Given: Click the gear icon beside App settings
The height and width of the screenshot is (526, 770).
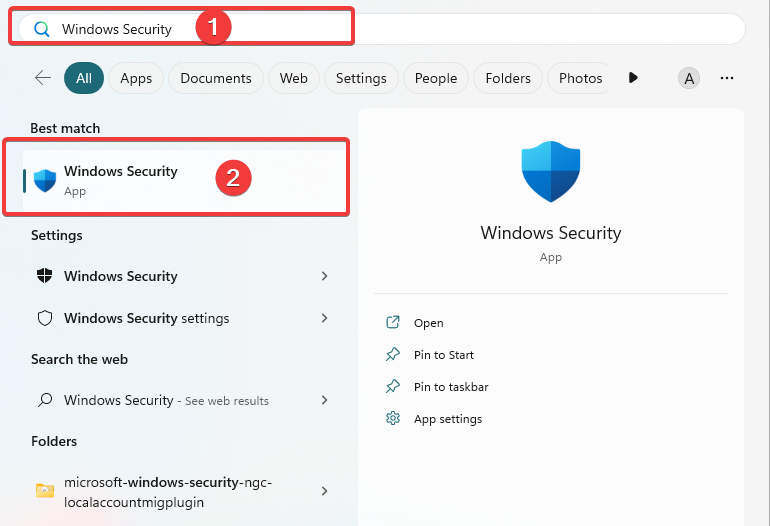Looking at the screenshot, I should coord(393,418).
